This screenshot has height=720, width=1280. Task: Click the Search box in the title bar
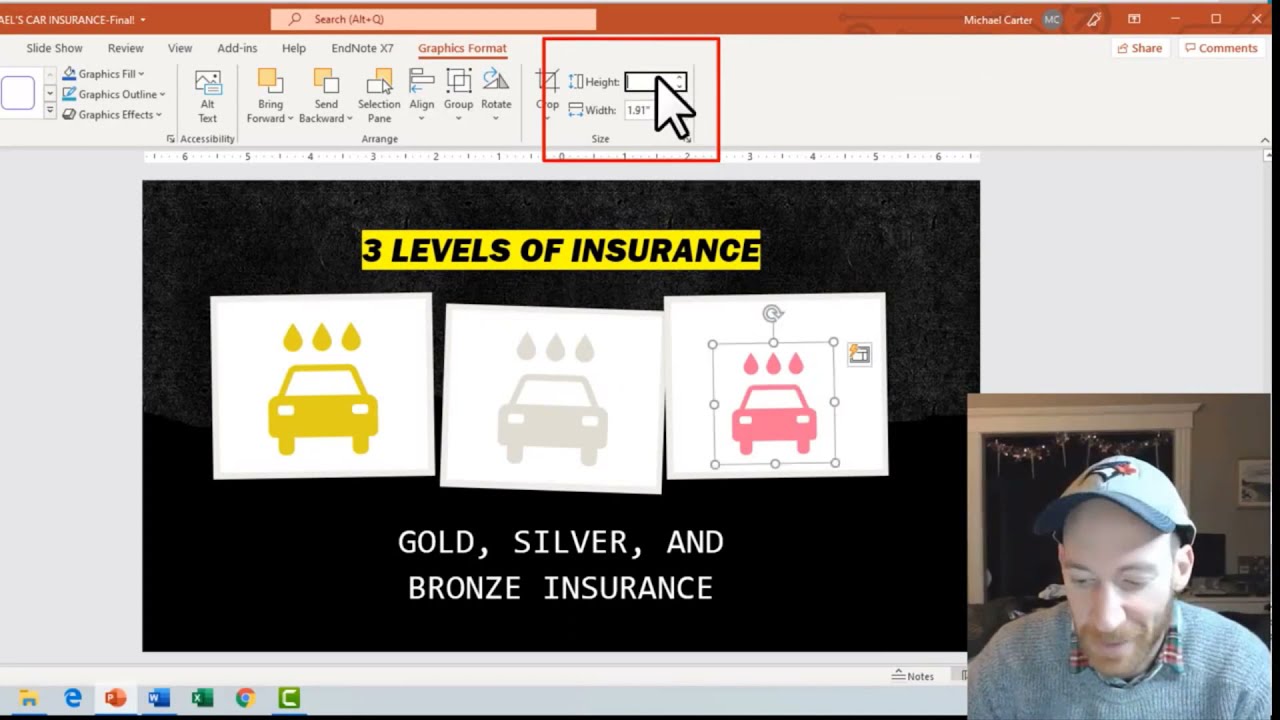coord(433,19)
